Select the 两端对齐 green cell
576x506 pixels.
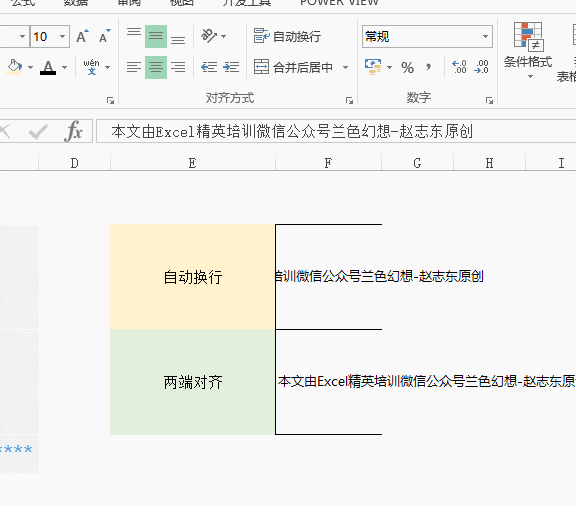pos(192,382)
